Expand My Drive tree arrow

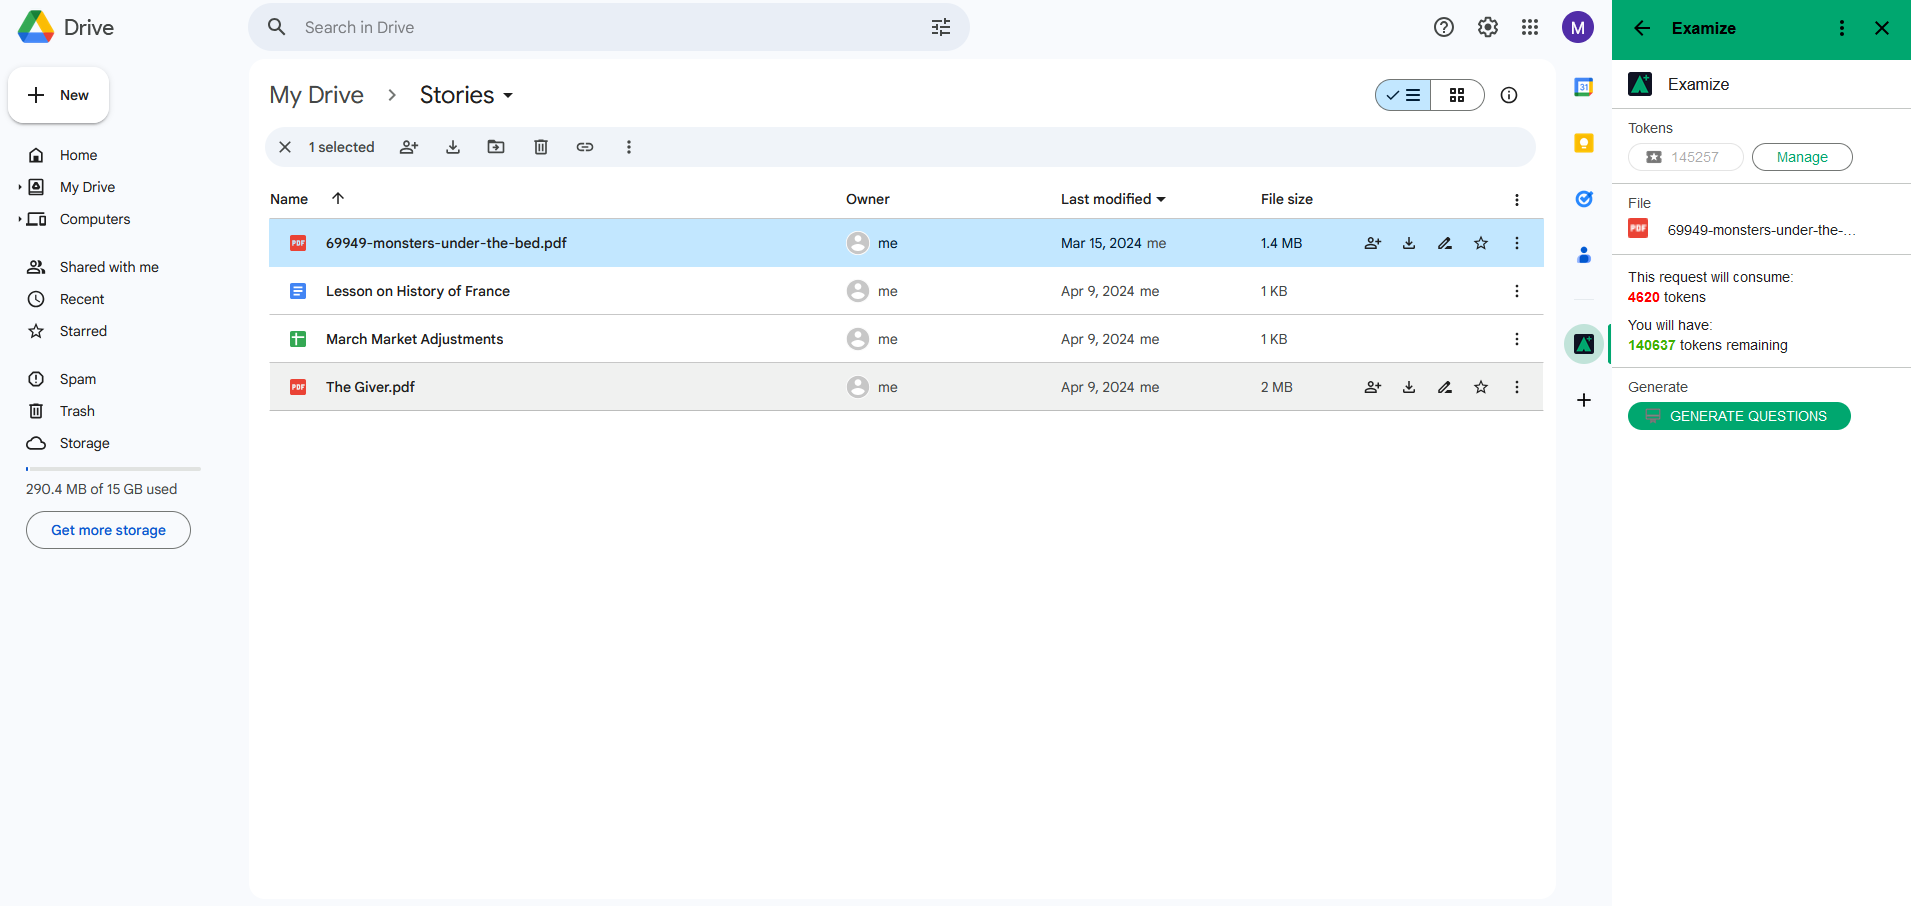pos(19,187)
